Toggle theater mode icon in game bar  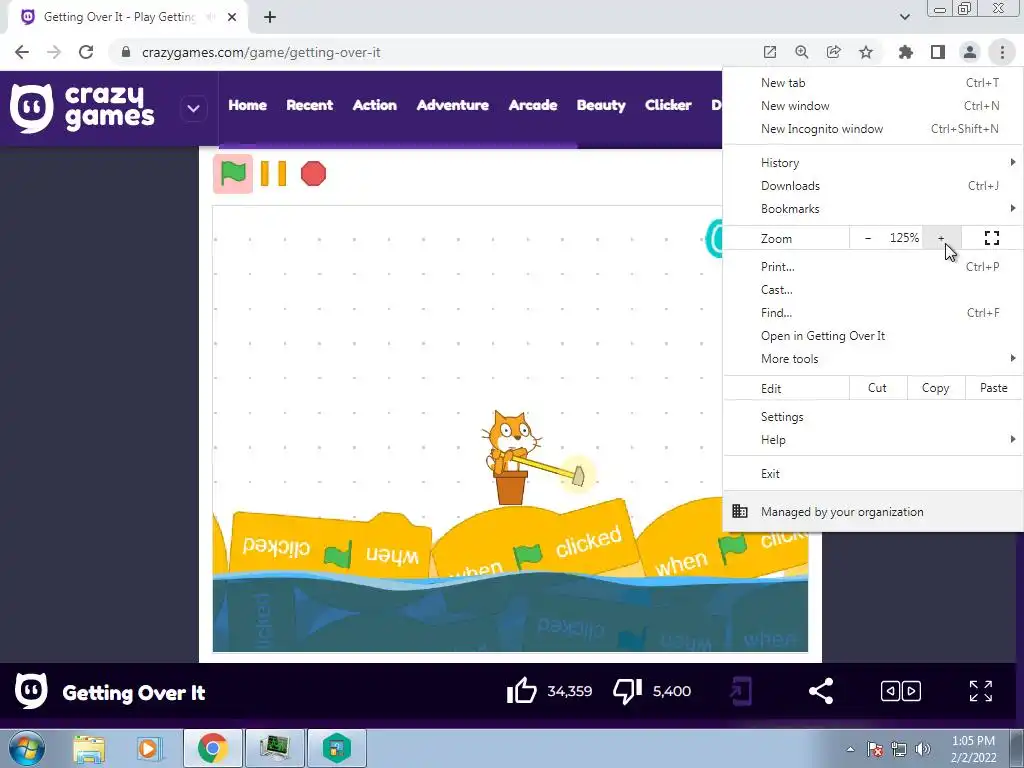(x=901, y=691)
